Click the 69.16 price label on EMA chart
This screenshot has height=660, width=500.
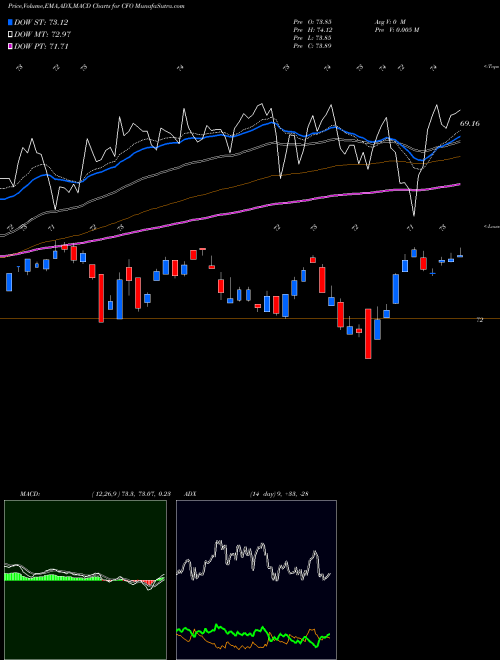470,124
